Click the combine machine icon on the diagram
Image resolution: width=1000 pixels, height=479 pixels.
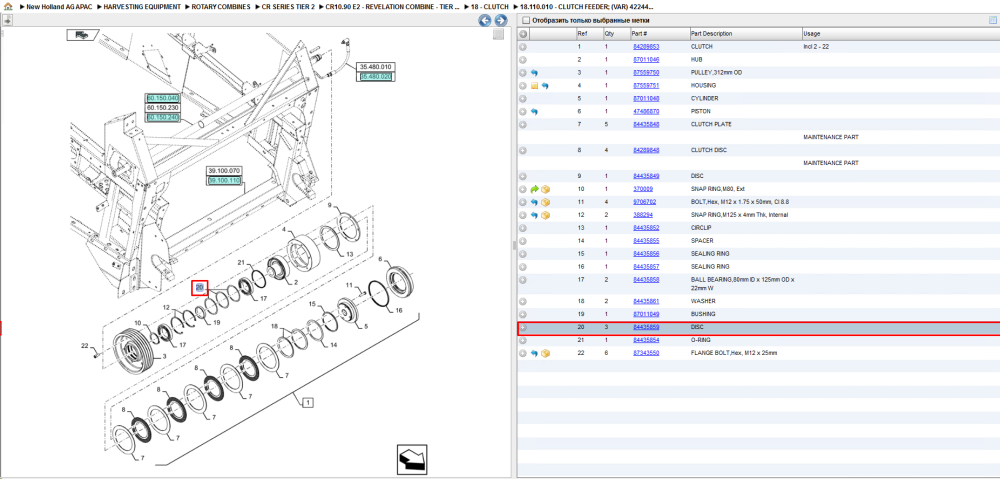[x=83, y=35]
